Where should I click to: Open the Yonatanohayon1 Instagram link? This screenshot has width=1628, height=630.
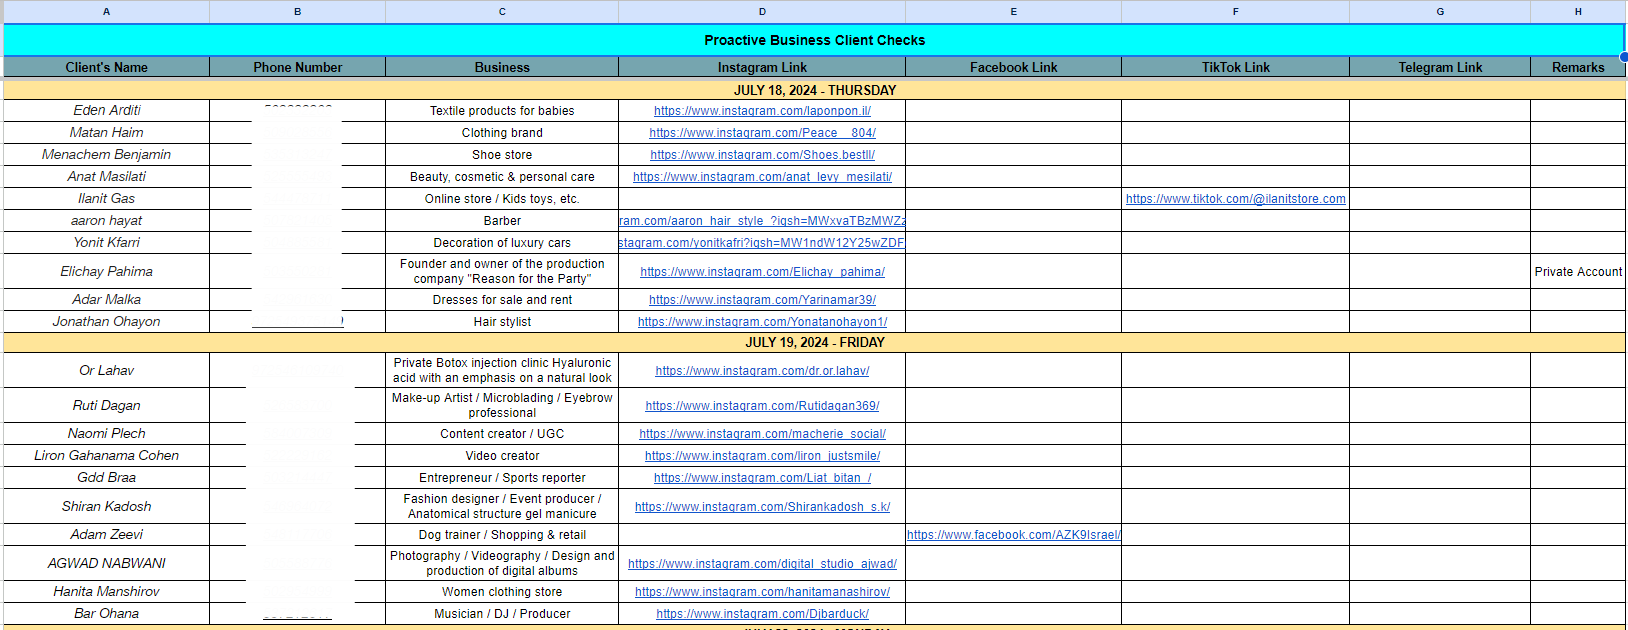(762, 322)
